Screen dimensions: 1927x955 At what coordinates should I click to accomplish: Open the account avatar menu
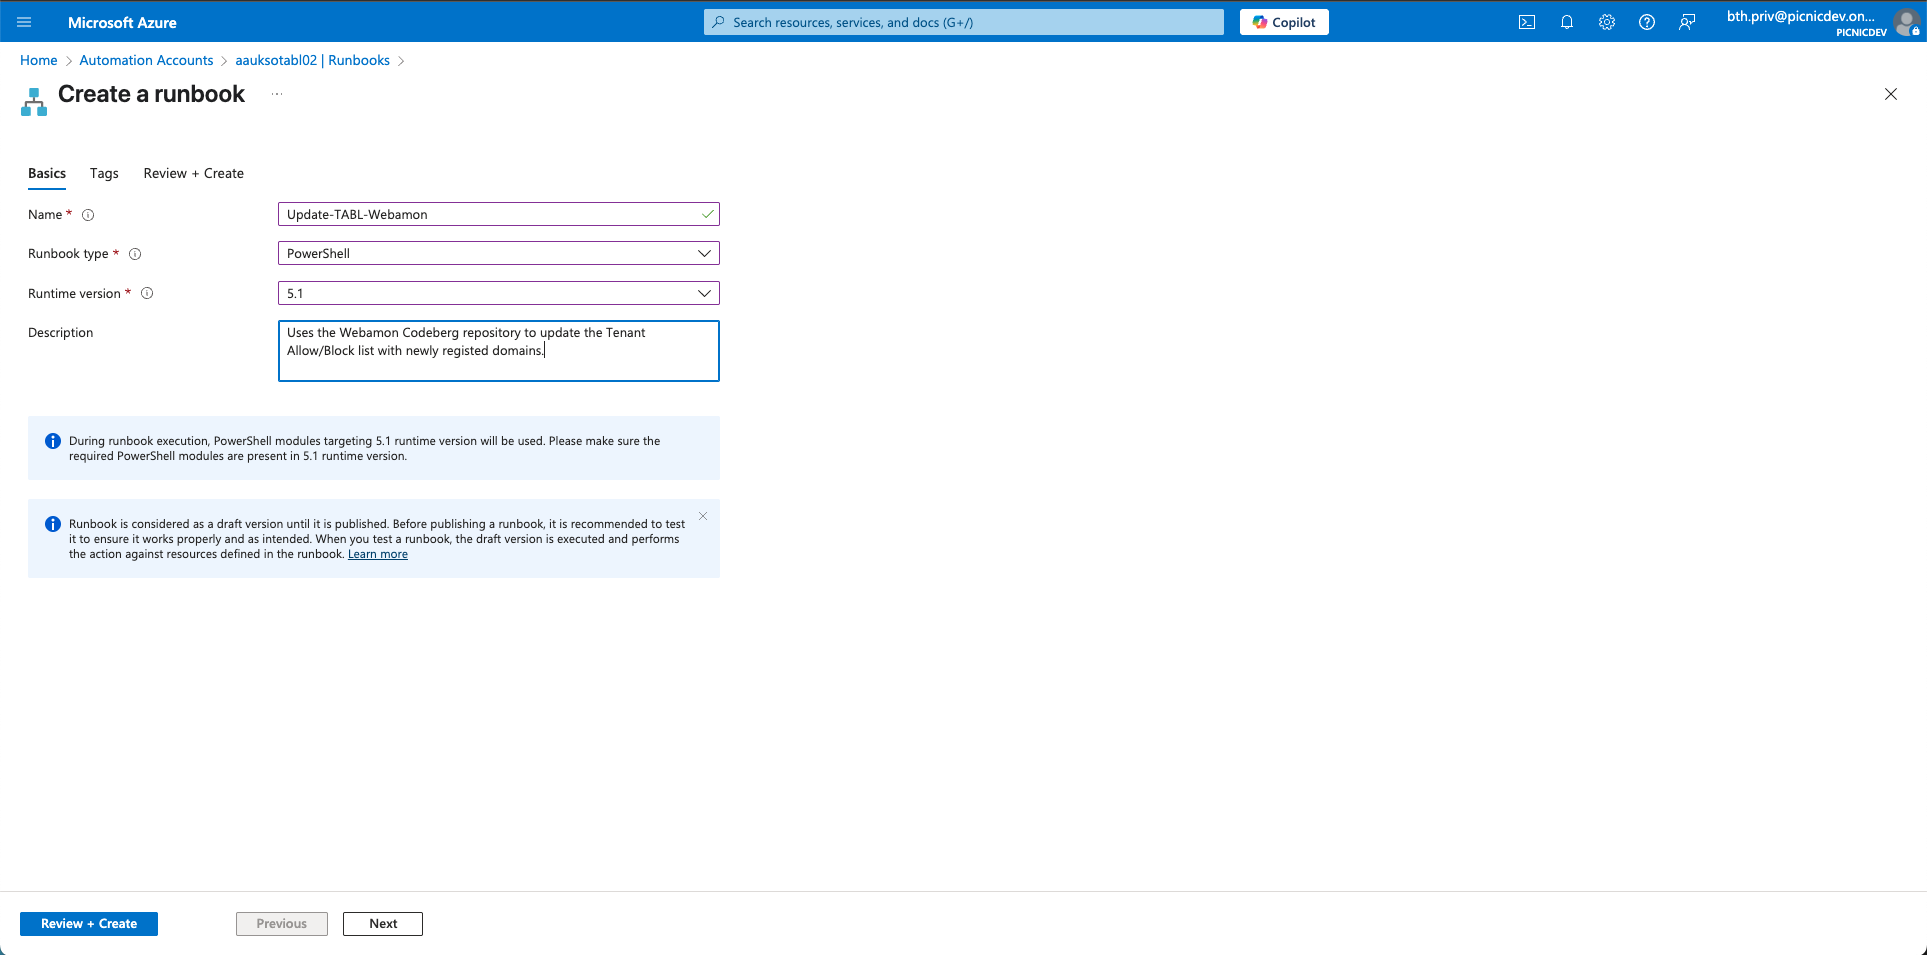coord(1906,22)
